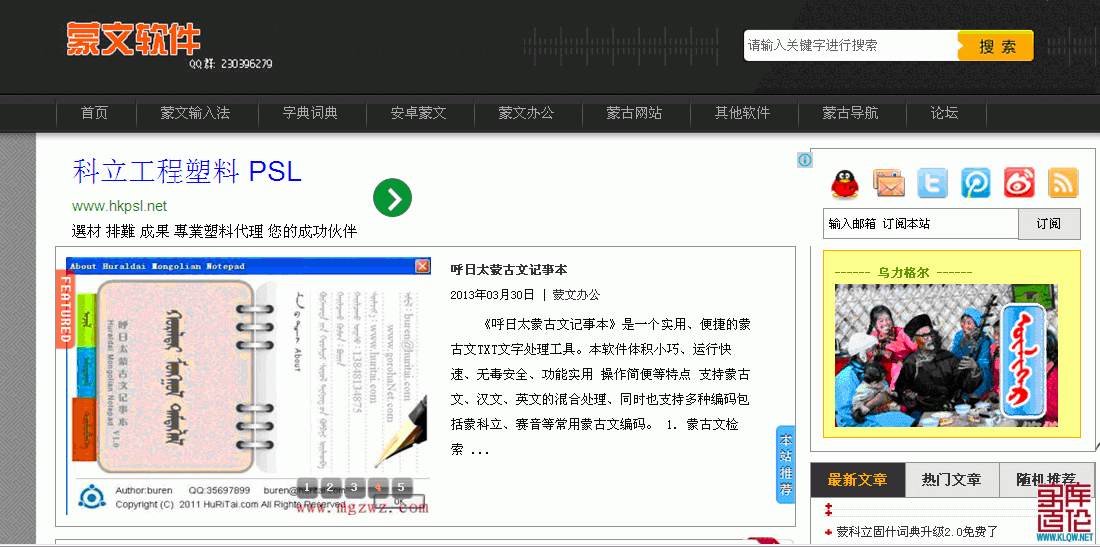The image size is (1100, 547).
Task: Open 字典词典 navigation menu item
Action: coord(310,113)
